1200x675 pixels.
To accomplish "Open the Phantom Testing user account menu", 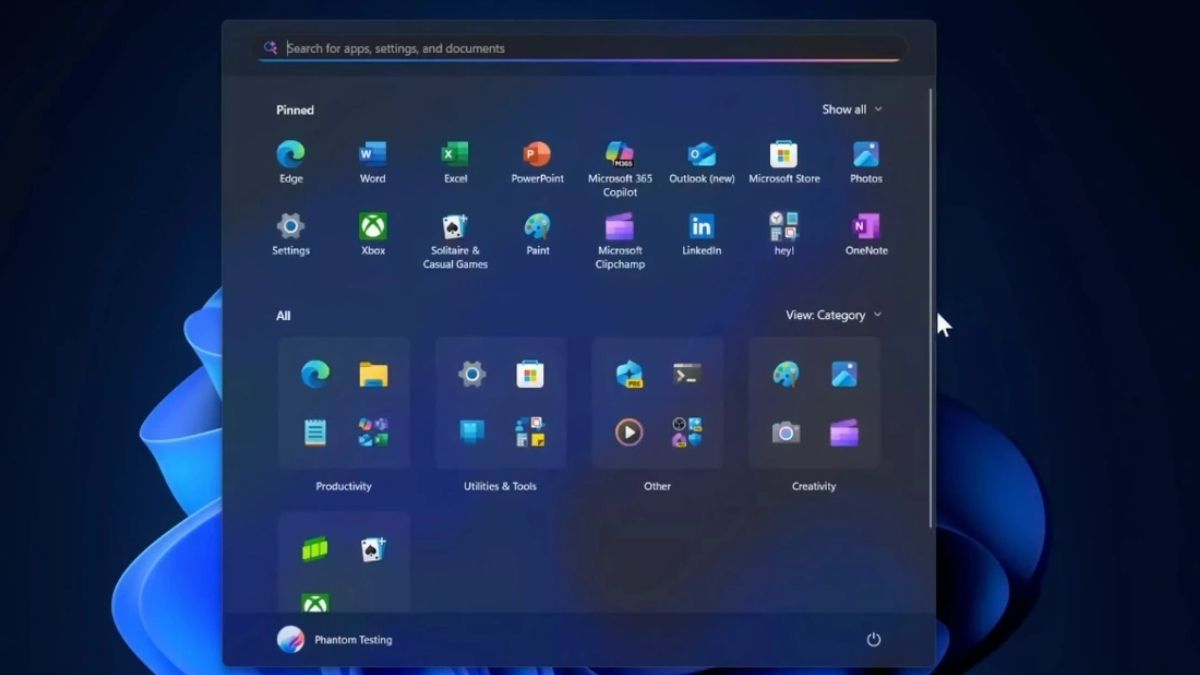I will click(x=335, y=640).
